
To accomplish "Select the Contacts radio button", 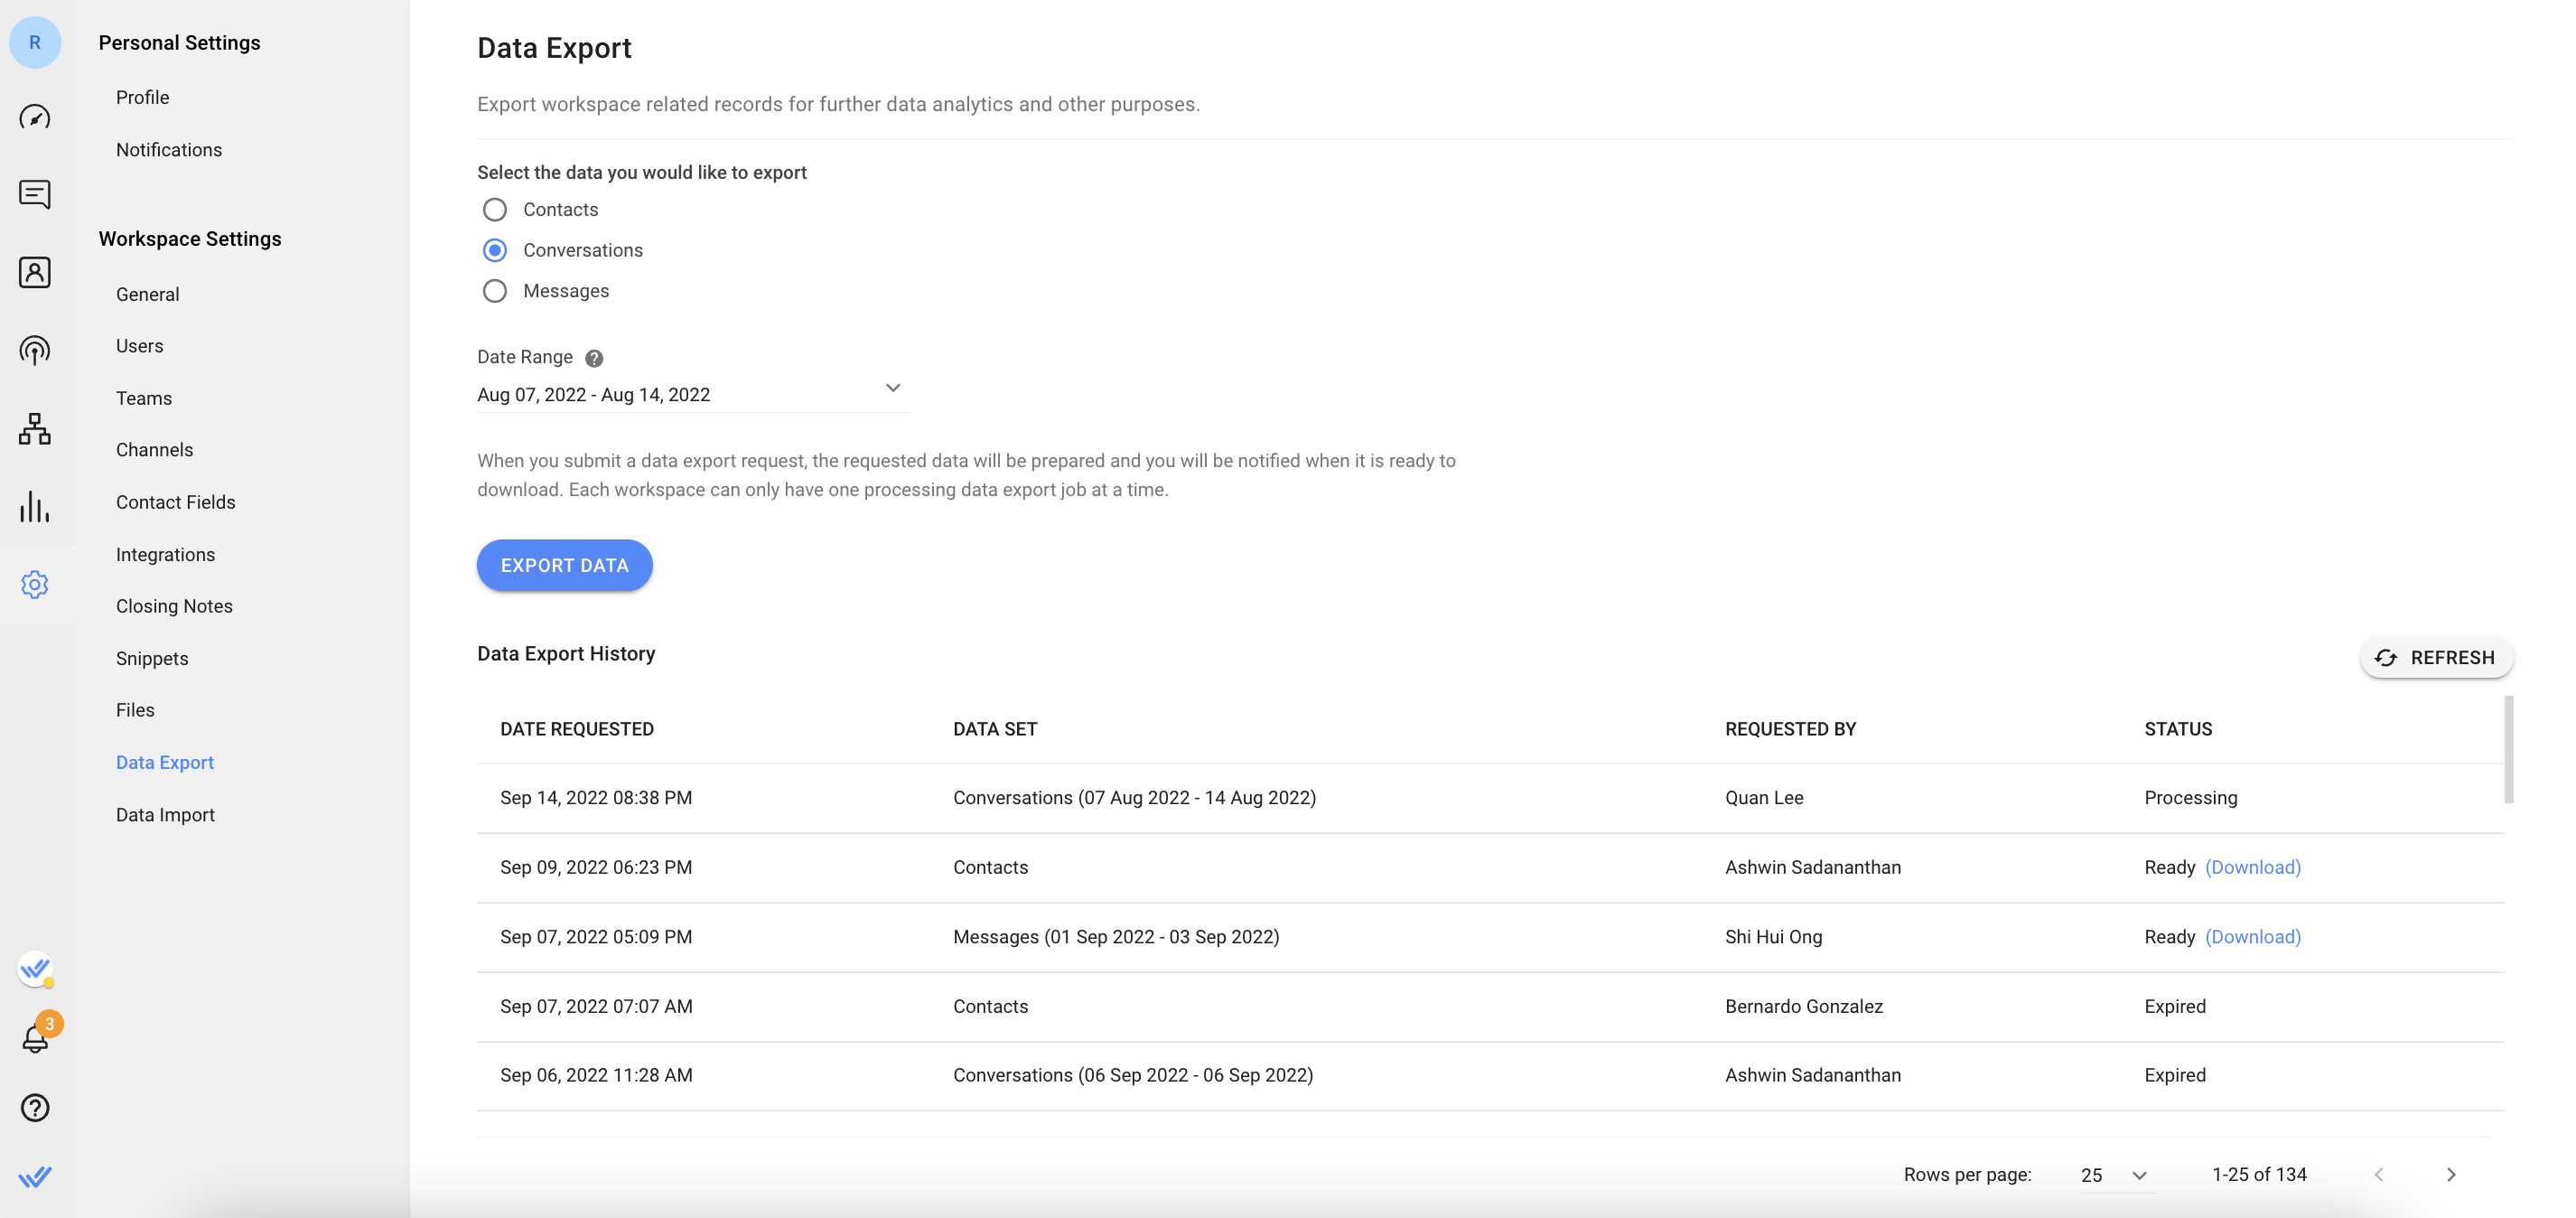I will [493, 211].
